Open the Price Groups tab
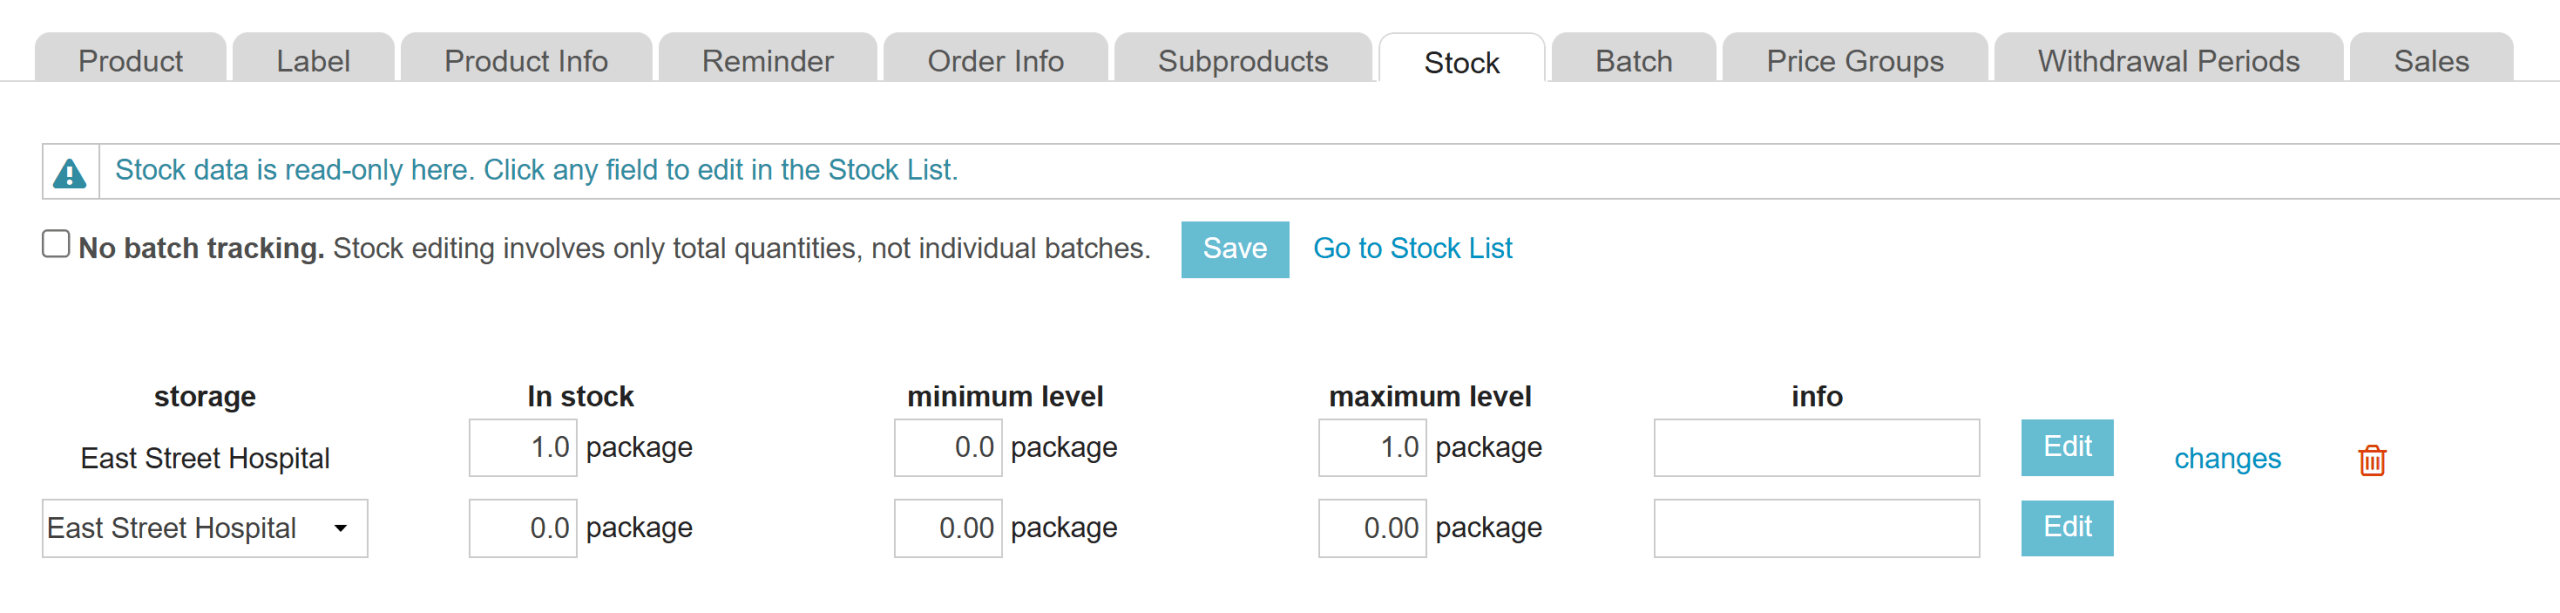The height and width of the screenshot is (613, 2560). point(1854,61)
